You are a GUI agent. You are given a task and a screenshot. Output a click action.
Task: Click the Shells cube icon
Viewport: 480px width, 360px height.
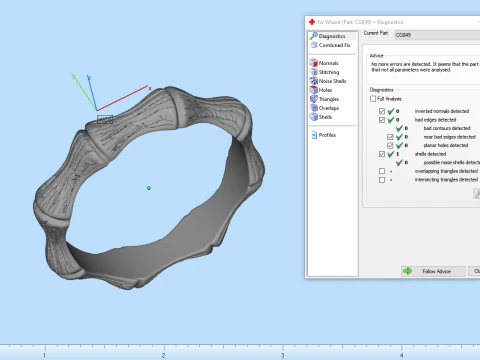click(x=314, y=117)
